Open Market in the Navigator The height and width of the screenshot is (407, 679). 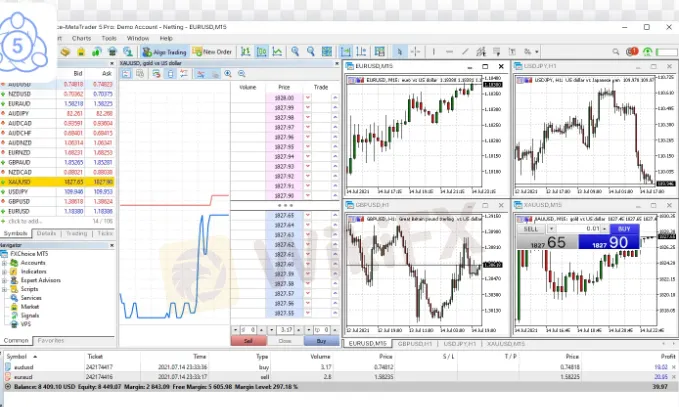(29, 307)
